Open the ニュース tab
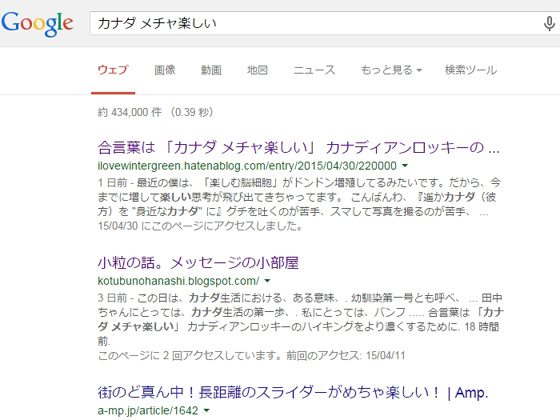This screenshot has height=420, width=560. 314,70
